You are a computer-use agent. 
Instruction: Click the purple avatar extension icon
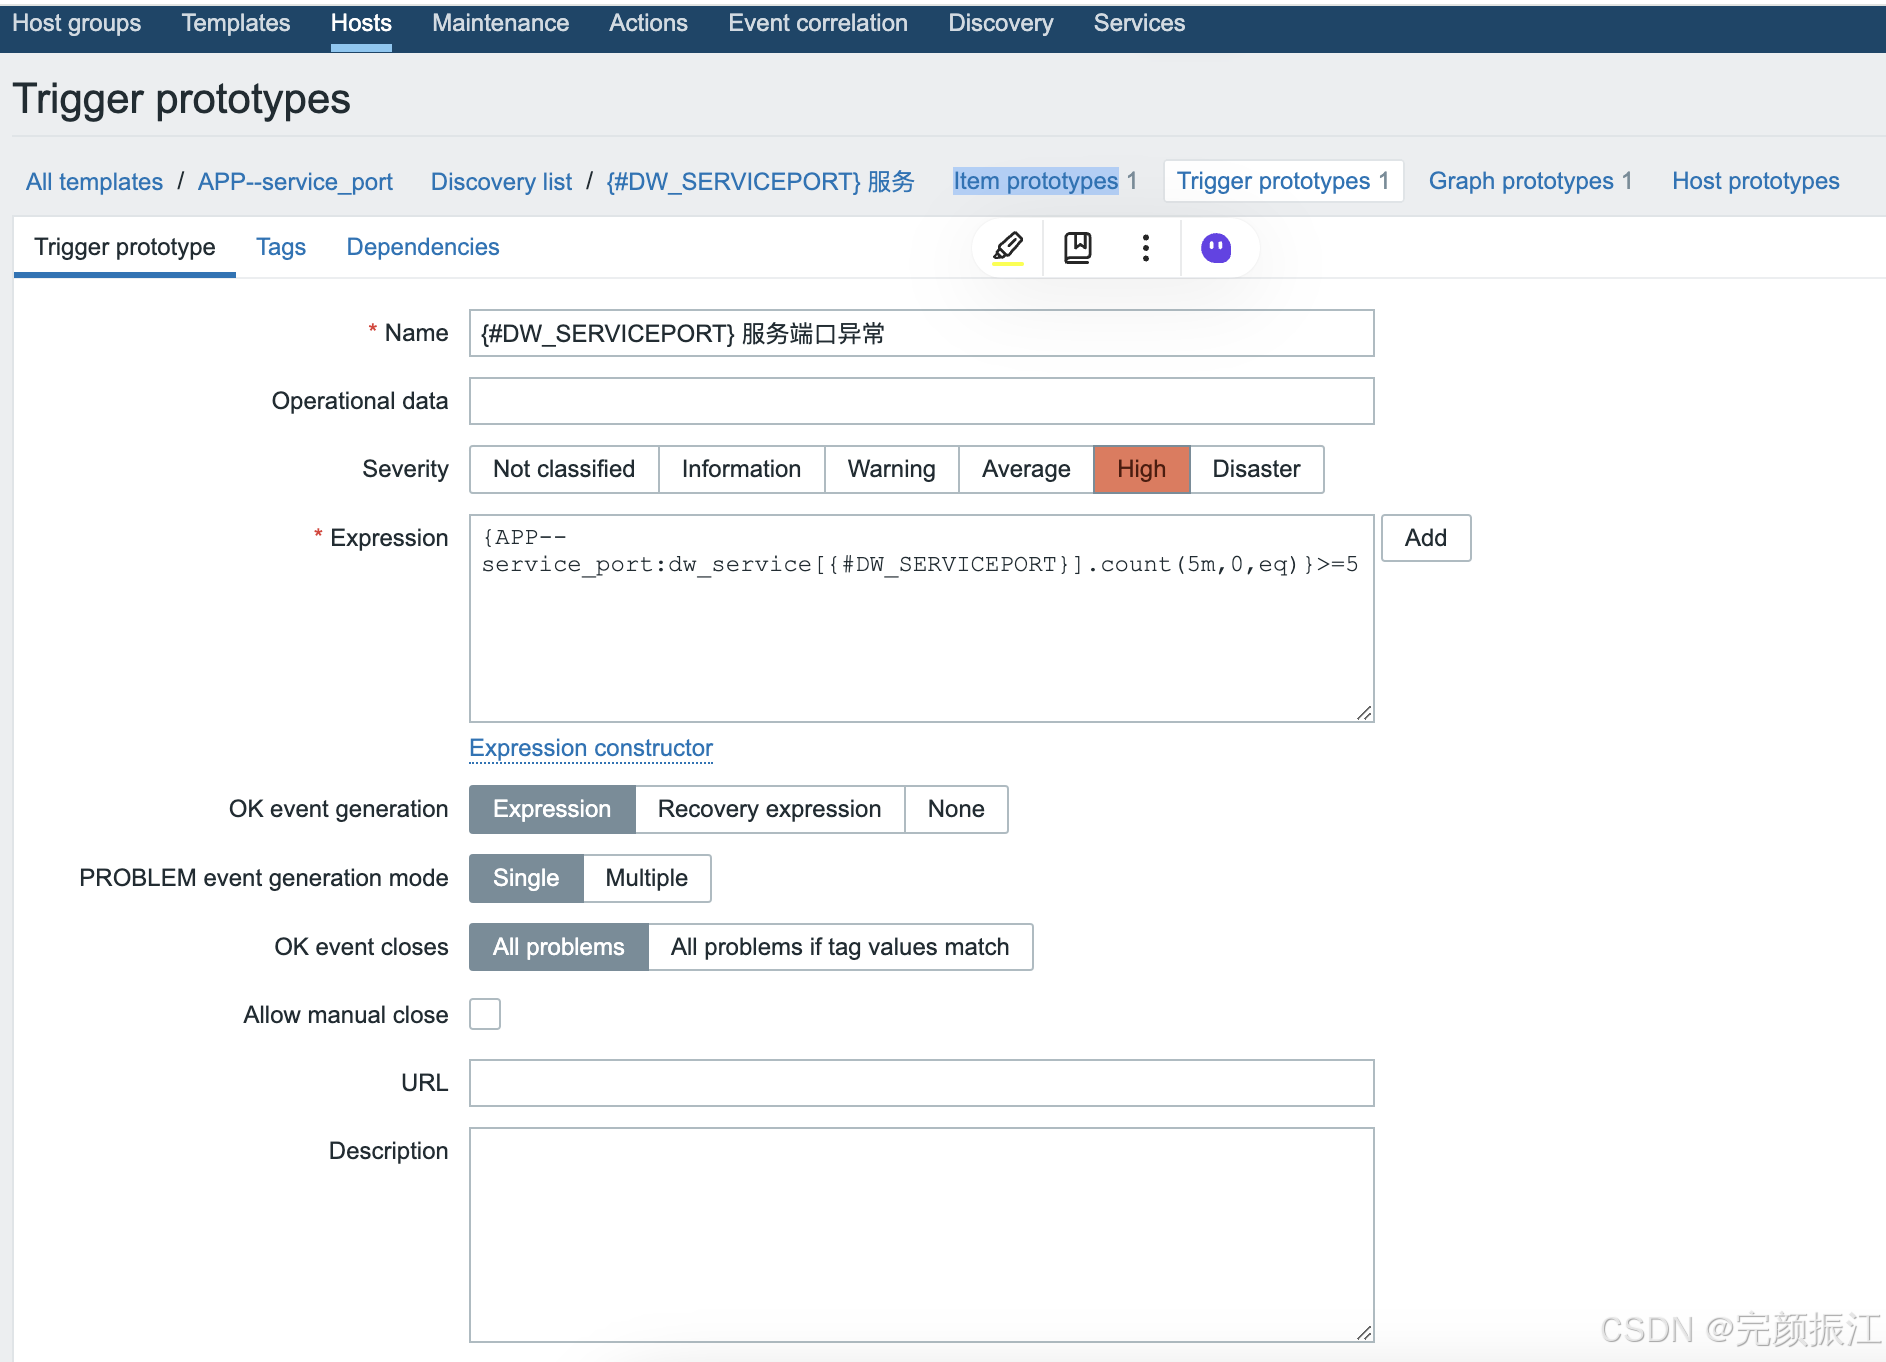point(1216,248)
